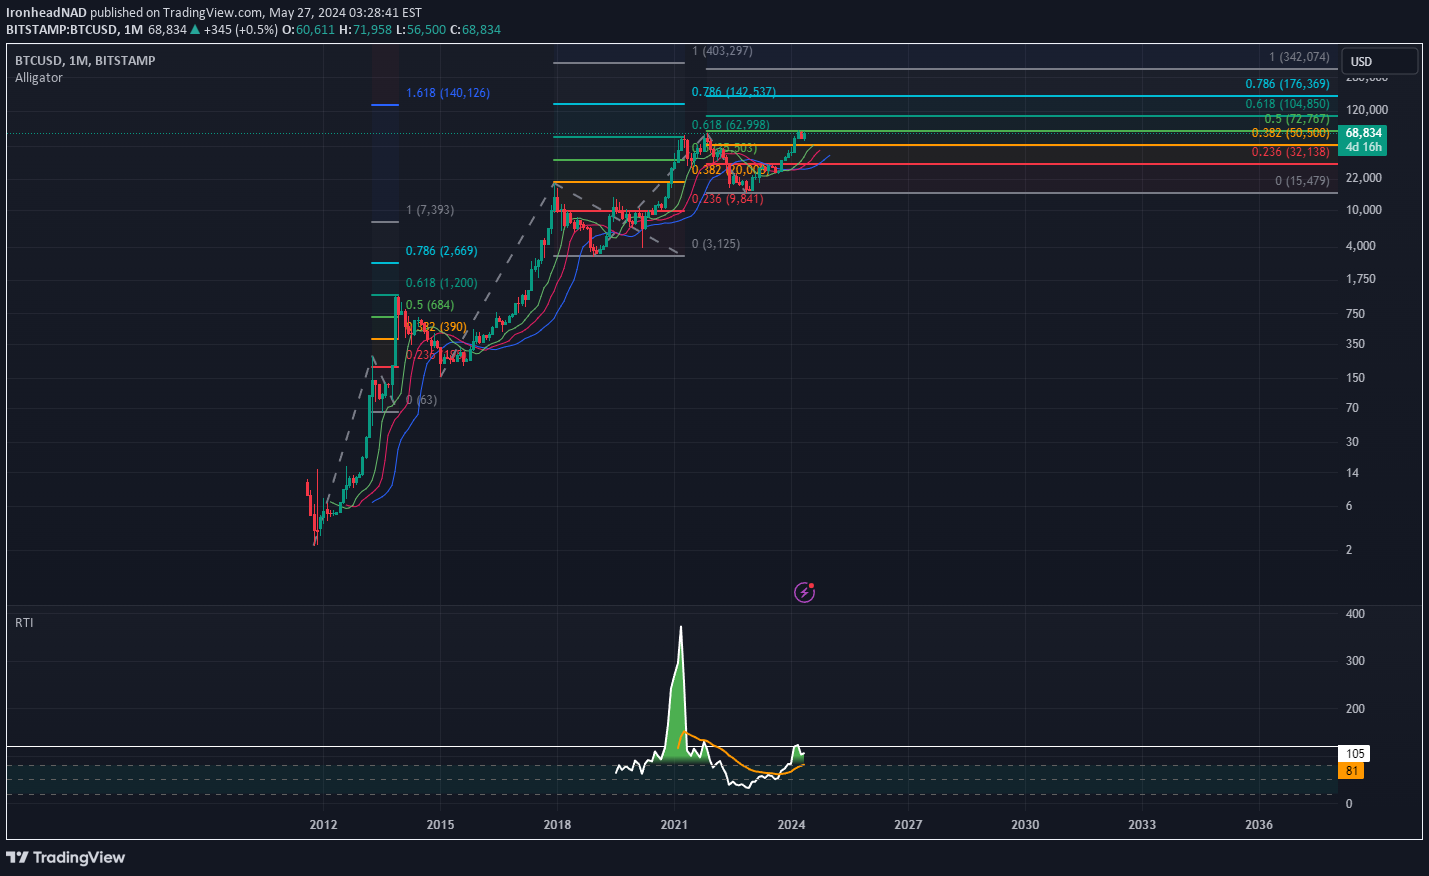The width and height of the screenshot is (1429, 876).
Task: Click the purple lightning bolt event icon
Action: (804, 592)
